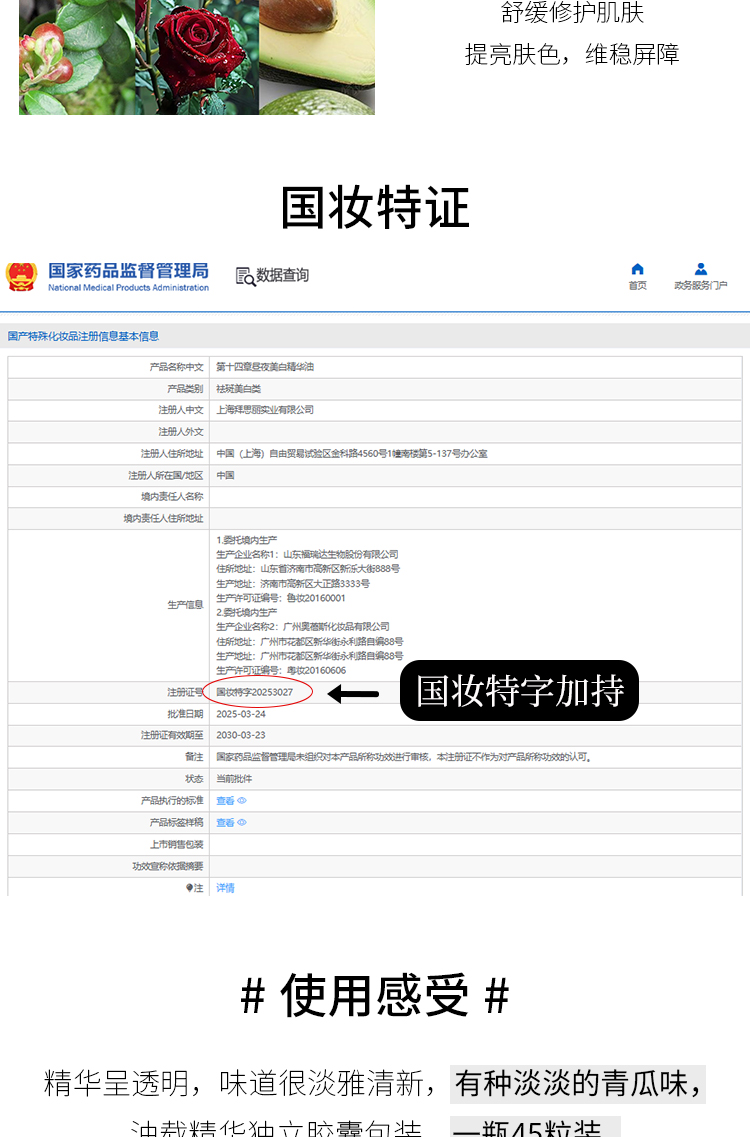Click the highlighted 有种淡淡的青瓜味 text
The height and width of the screenshot is (1137, 750).
[x=577, y=1083]
